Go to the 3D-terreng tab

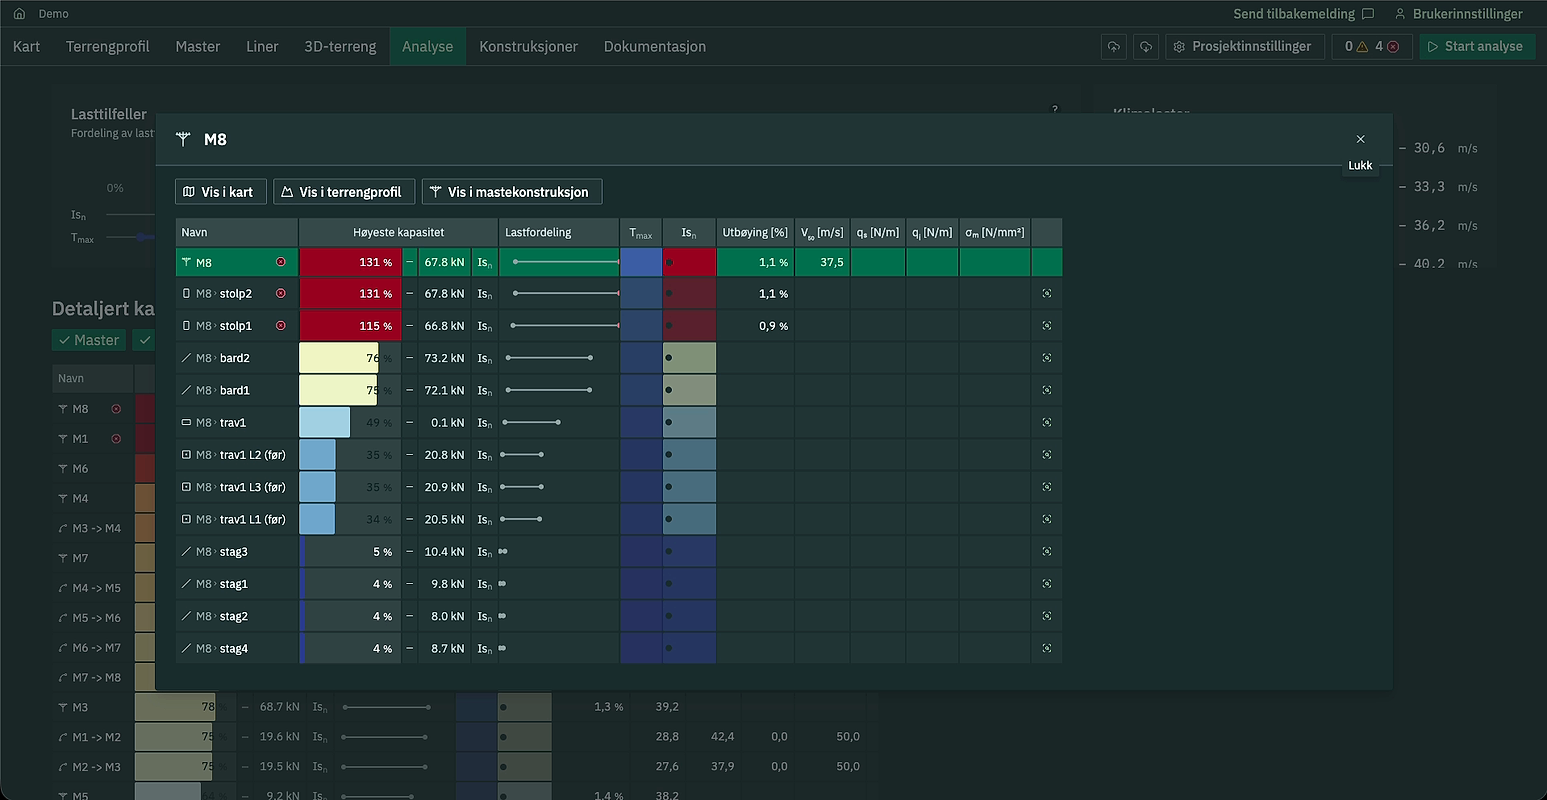pyautogui.click(x=340, y=46)
